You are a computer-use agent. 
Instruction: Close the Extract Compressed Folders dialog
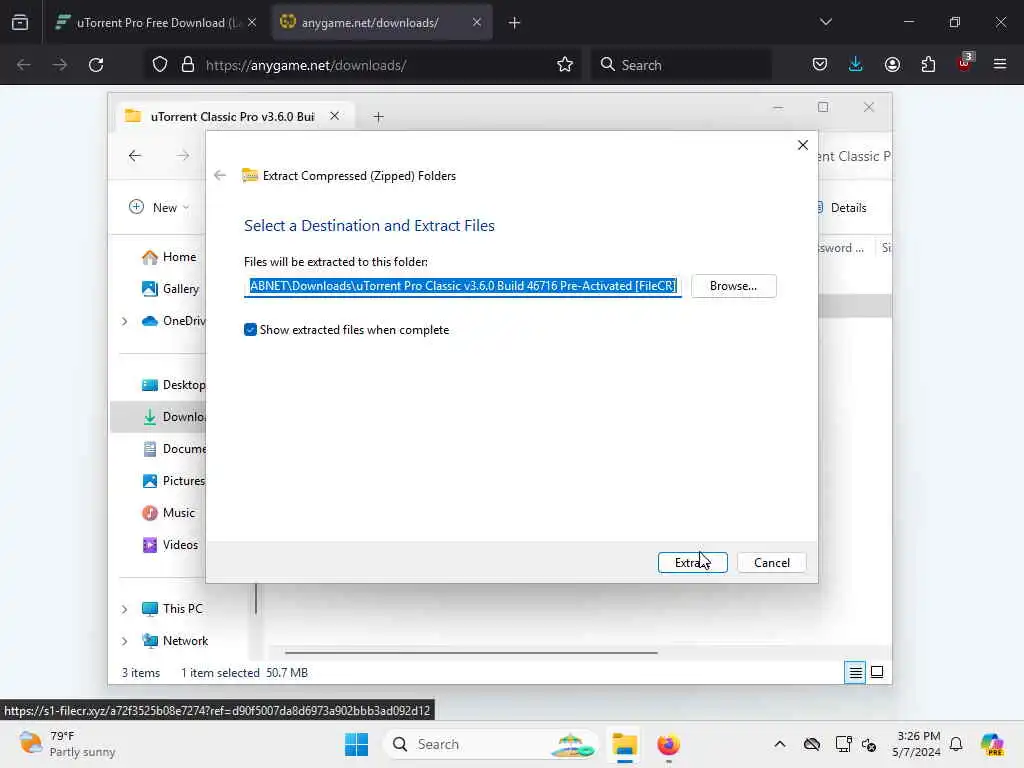(x=803, y=145)
